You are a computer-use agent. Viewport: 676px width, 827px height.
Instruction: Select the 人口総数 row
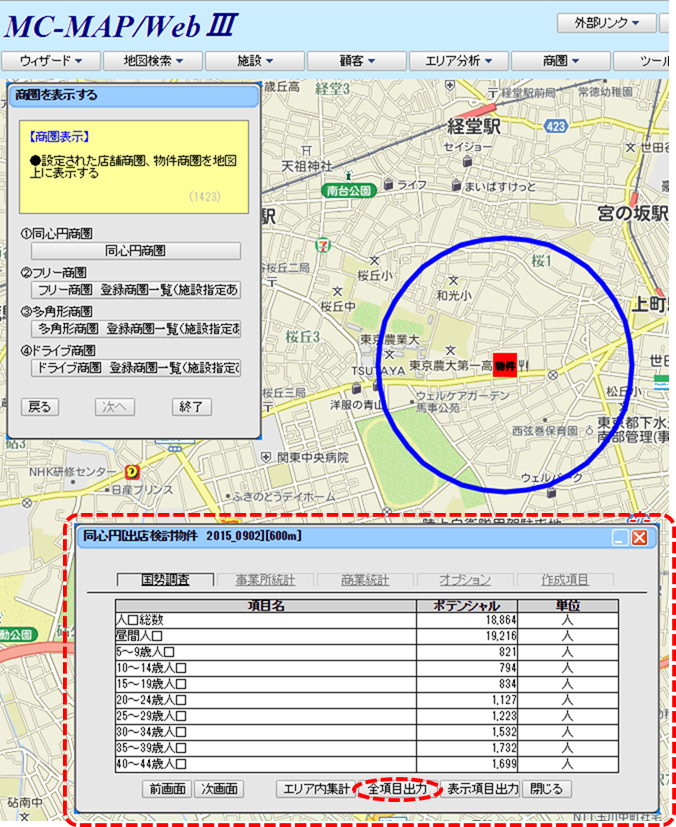(x=366, y=620)
